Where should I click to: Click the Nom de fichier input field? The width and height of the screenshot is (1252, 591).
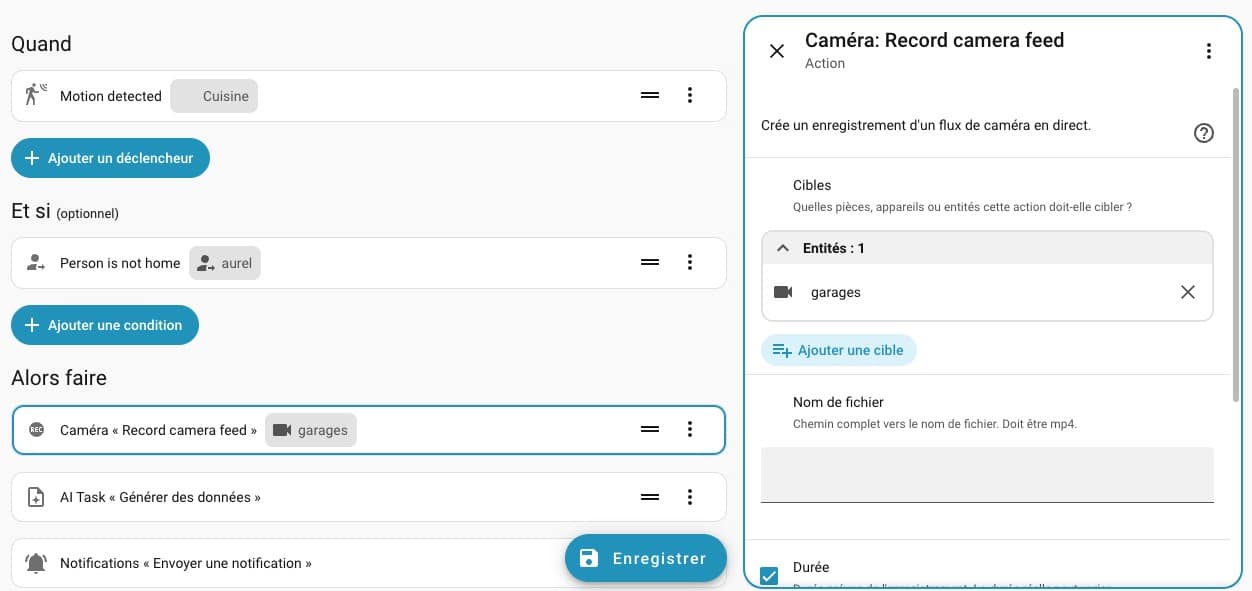click(986, 474)
